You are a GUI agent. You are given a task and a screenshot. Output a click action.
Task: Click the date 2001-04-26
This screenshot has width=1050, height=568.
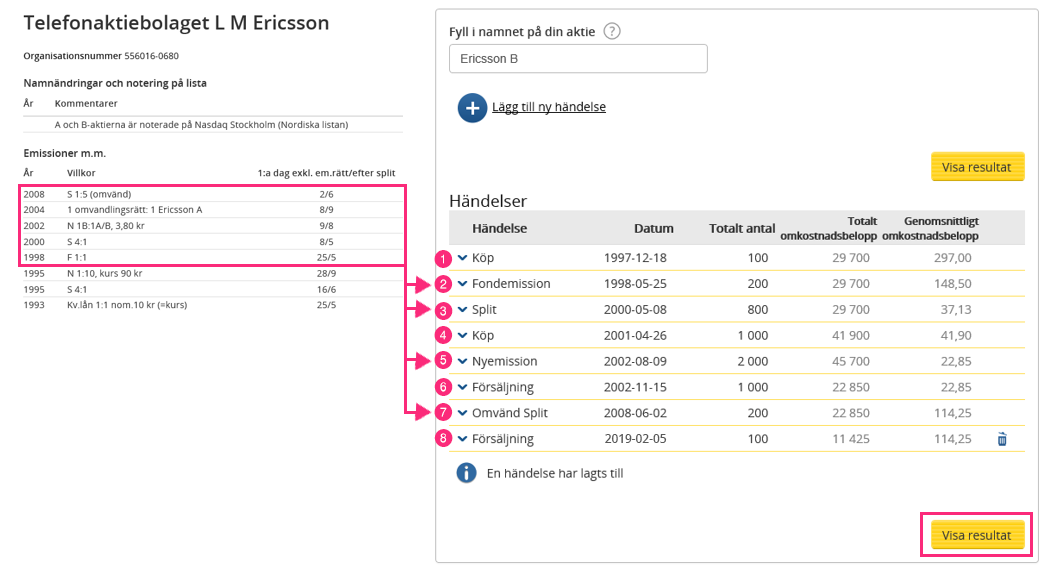tap(635, 336)
